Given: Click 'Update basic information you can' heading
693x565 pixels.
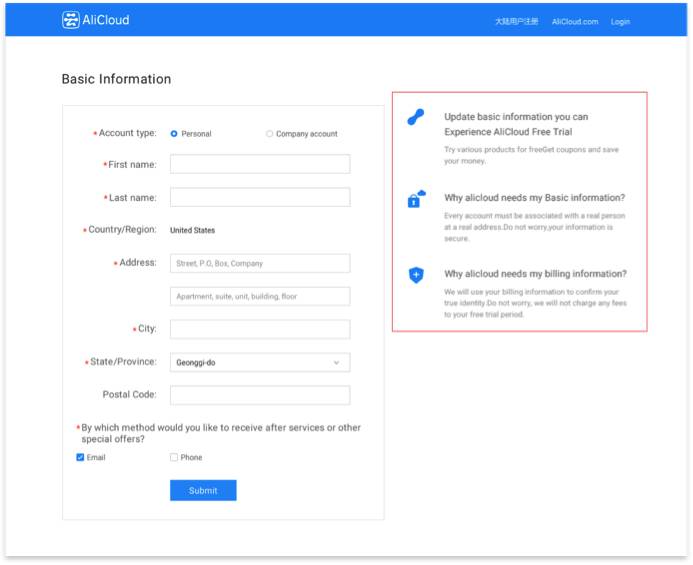Looking at the screenshot, I should (516, 117).
